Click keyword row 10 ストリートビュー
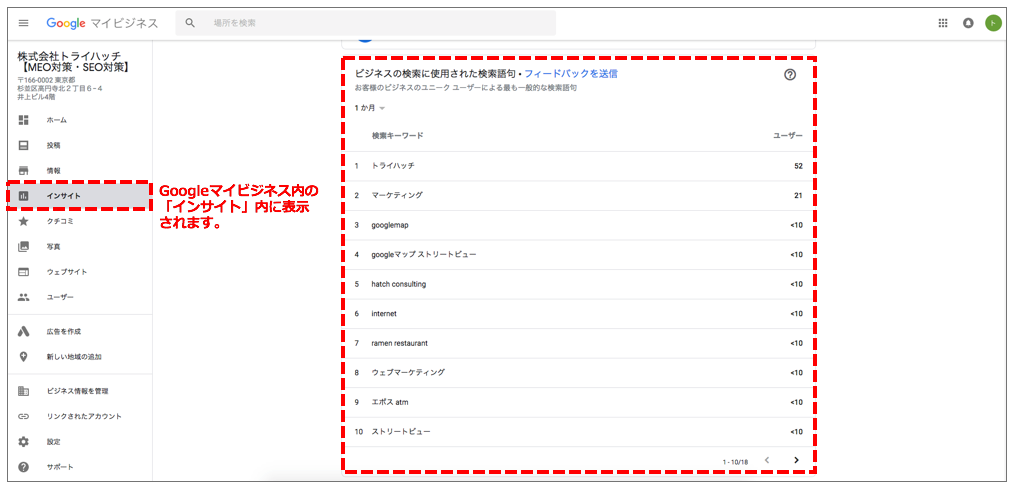The image size is (1014, 488). click(x=578, y=432)
